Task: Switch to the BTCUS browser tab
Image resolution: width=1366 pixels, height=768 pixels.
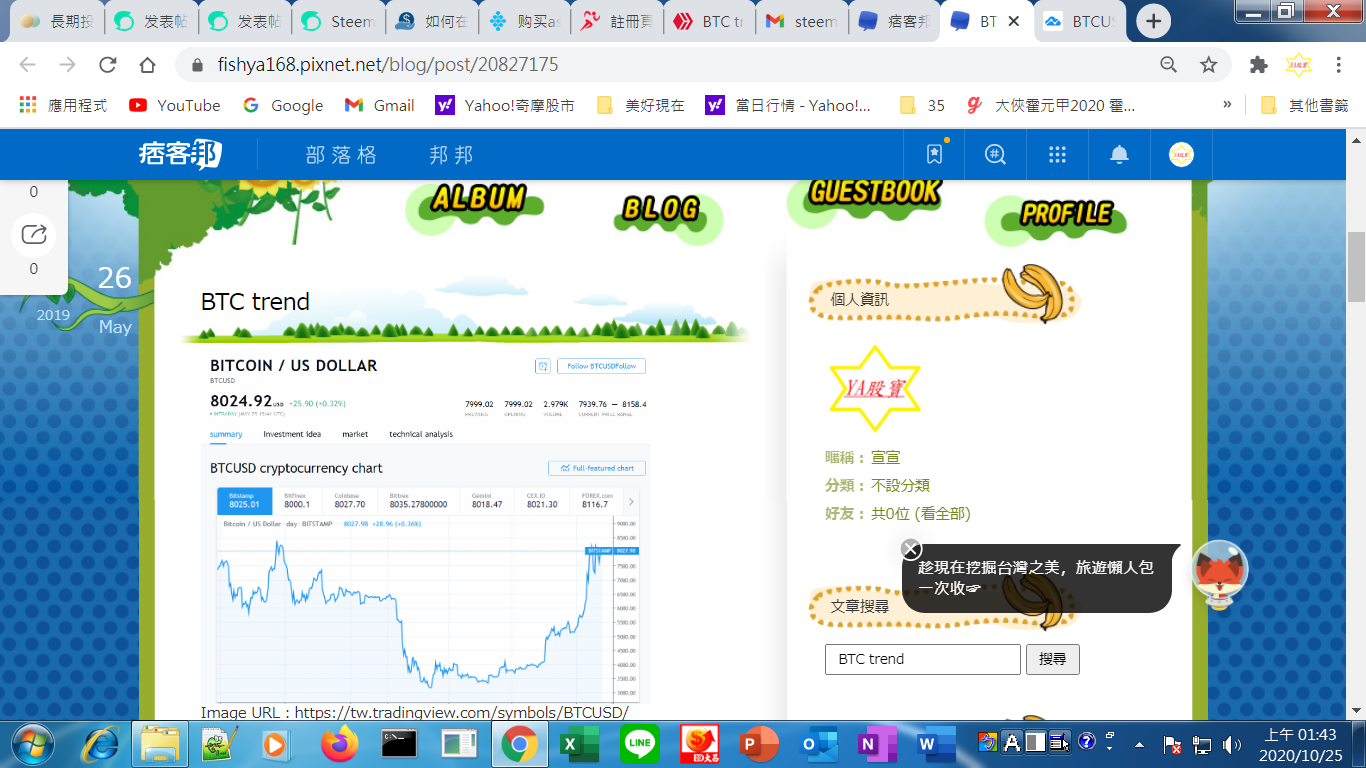Action: (x=1078, y=21)
